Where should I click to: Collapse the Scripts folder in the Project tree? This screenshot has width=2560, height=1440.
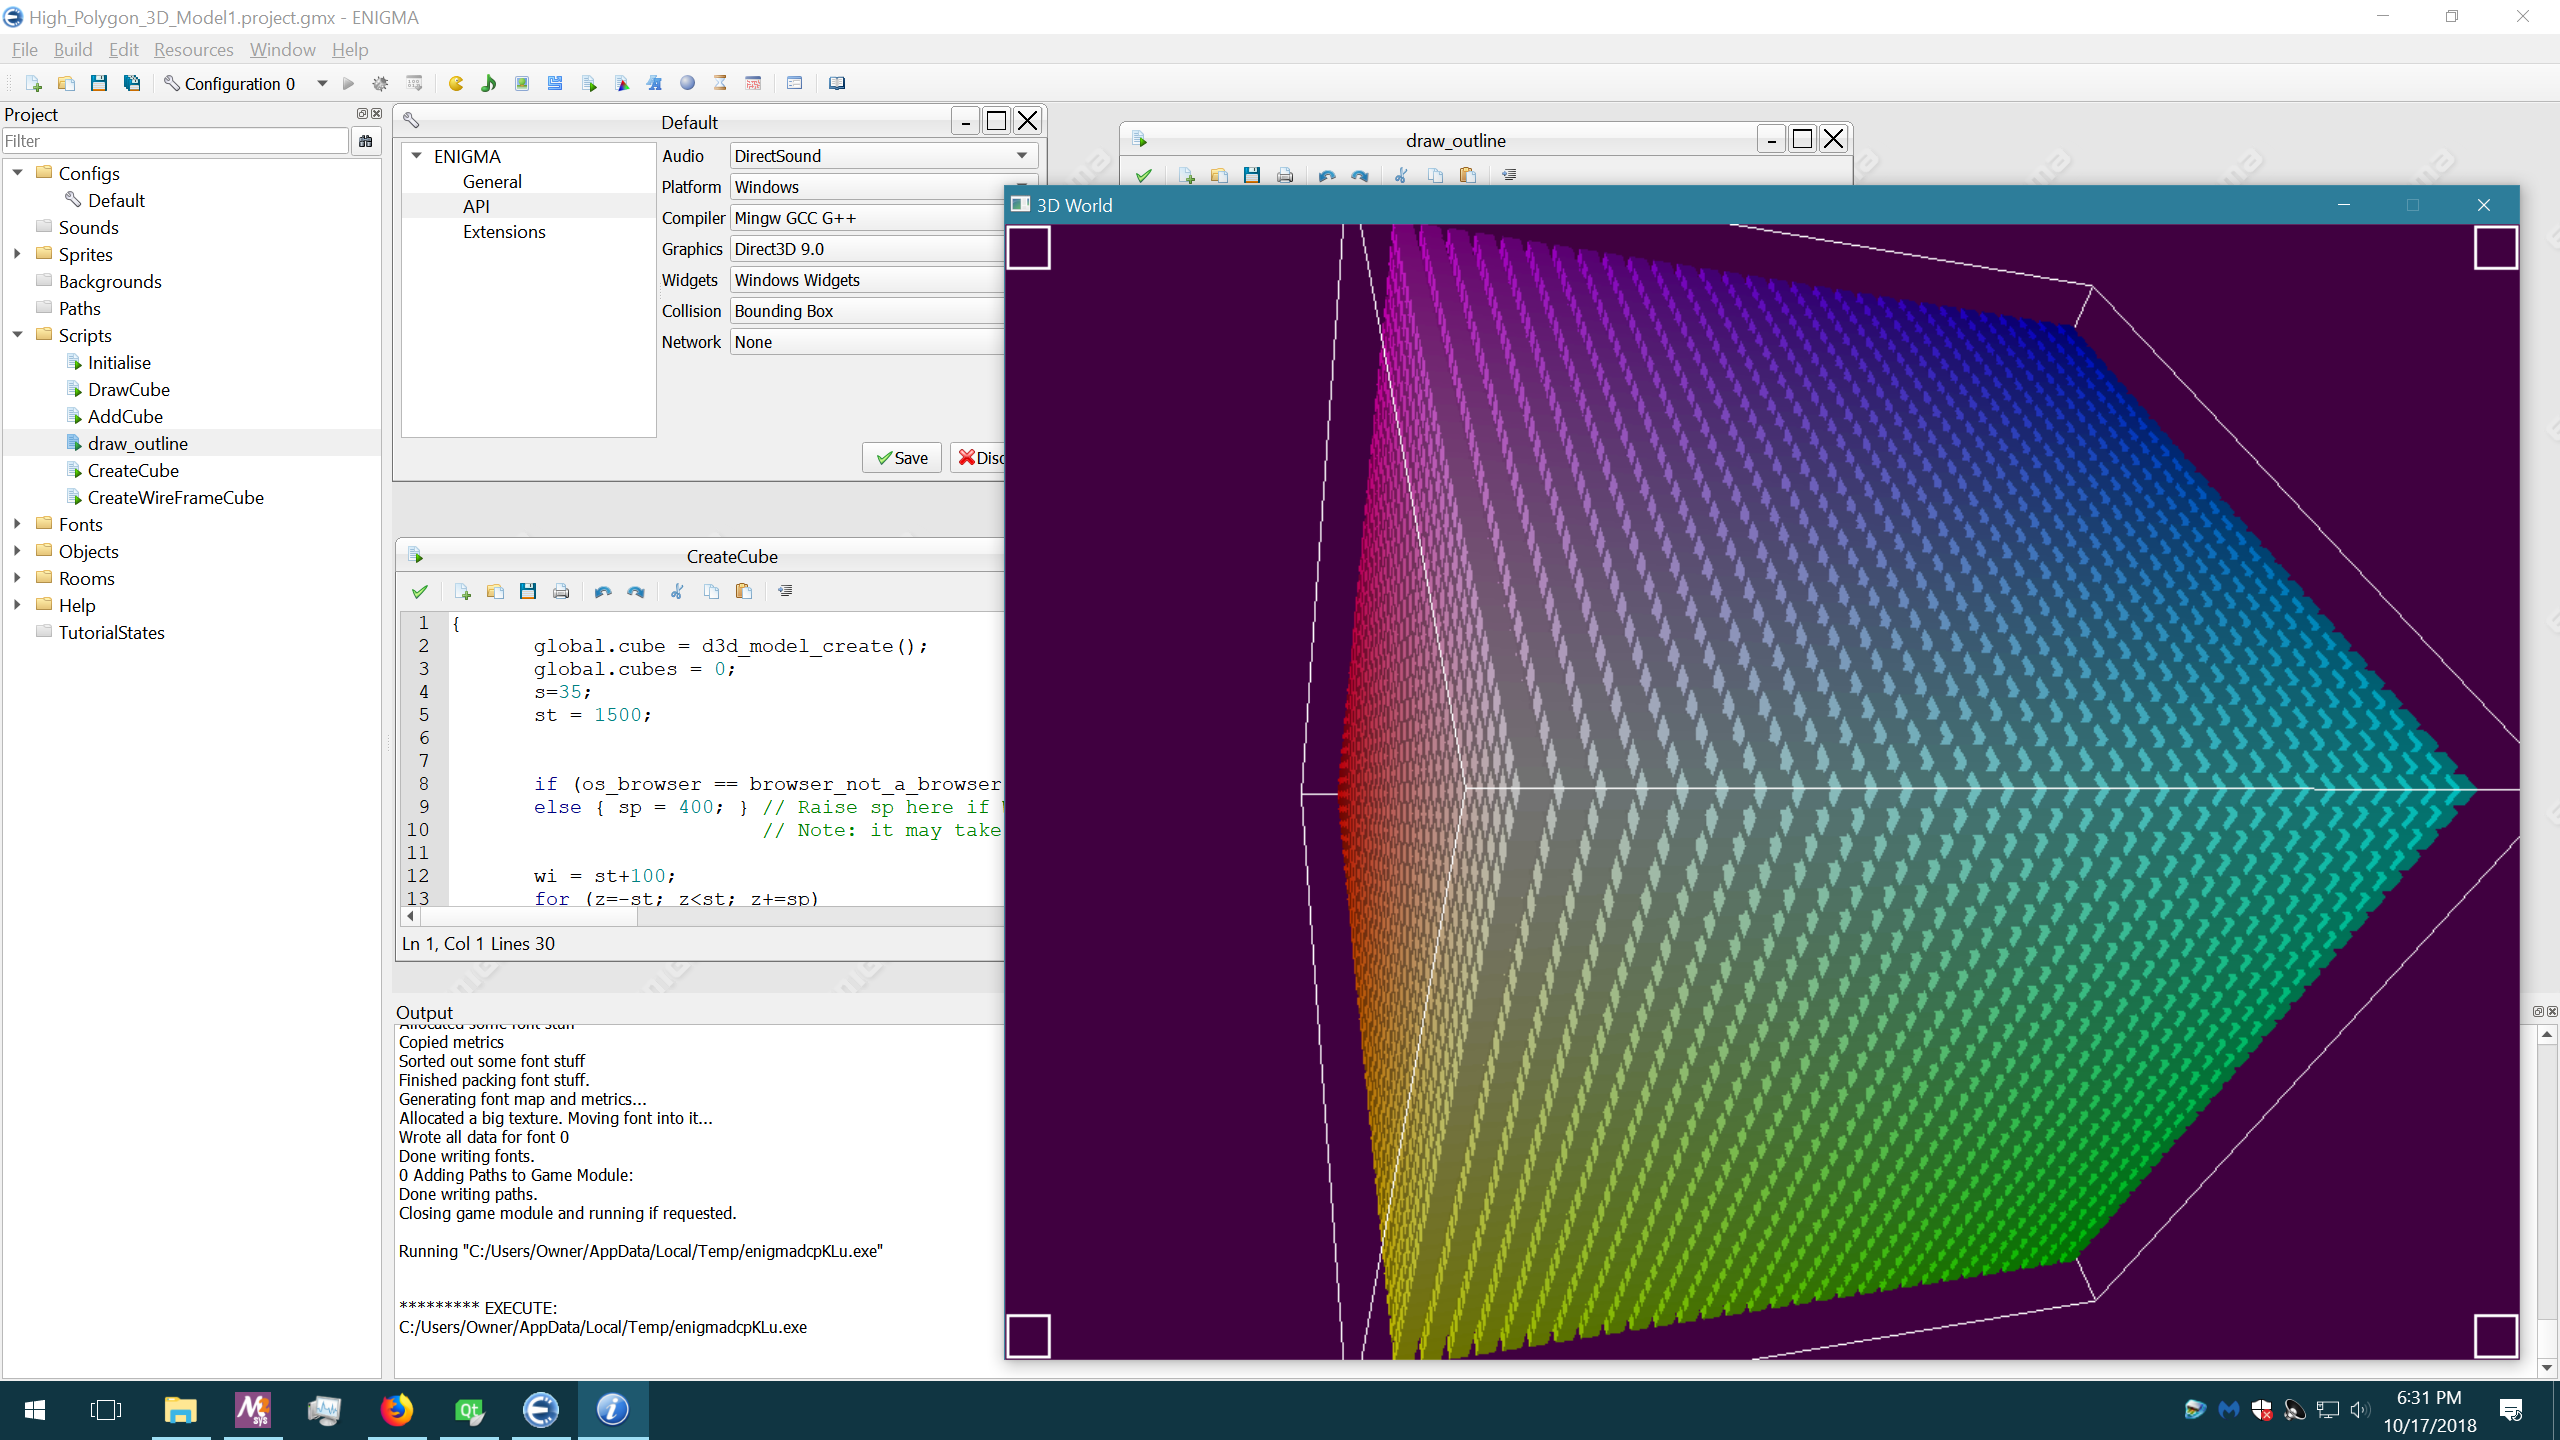click(17, 335)
